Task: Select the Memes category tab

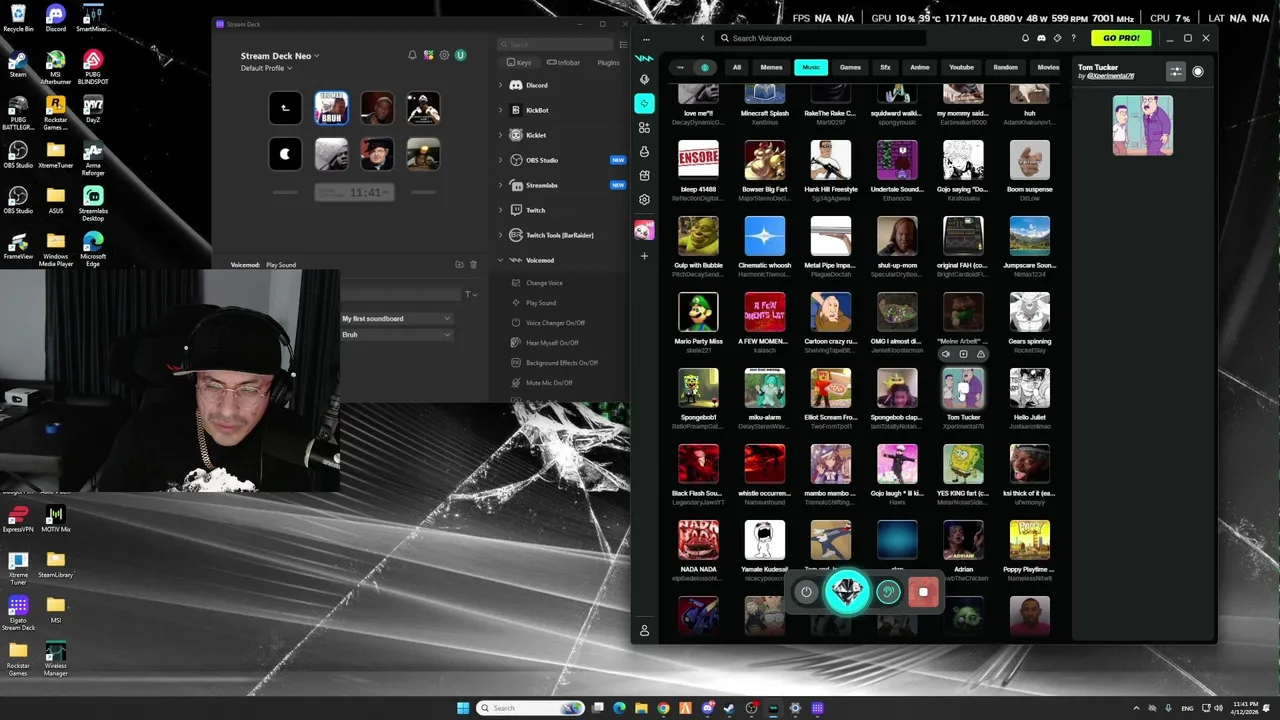Action: coord(771,67)
